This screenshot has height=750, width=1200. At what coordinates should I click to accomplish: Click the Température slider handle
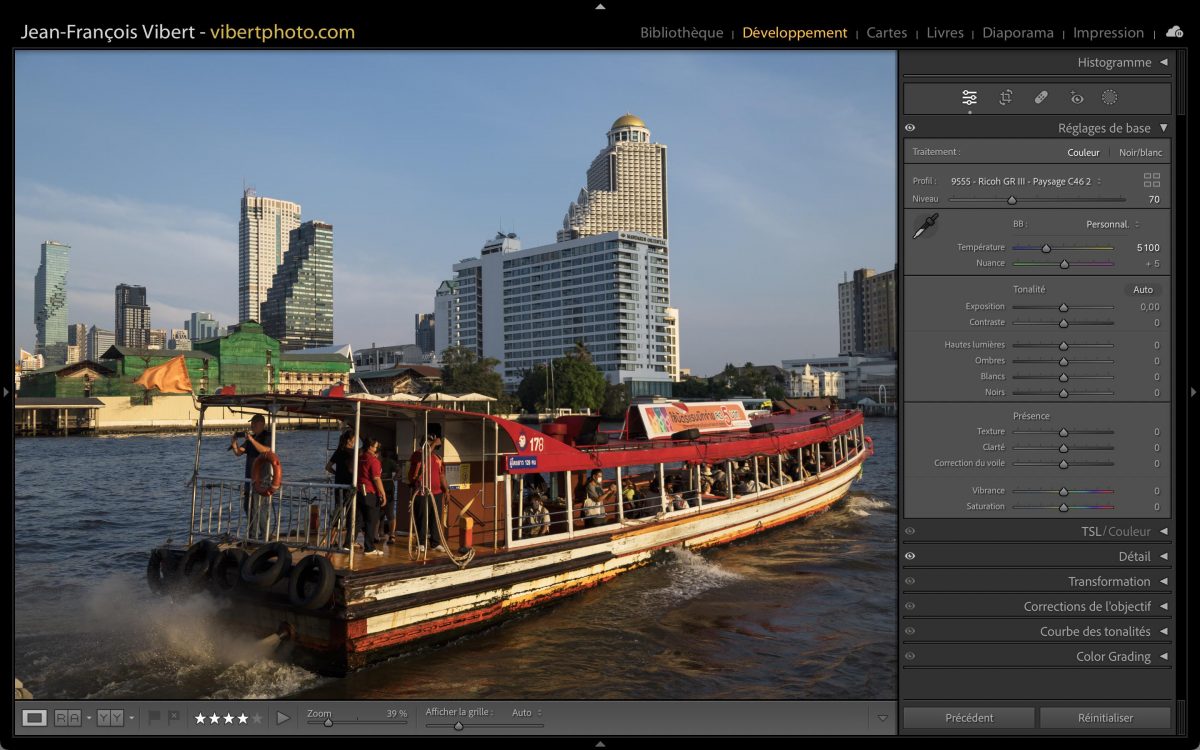tap(1046, 248)
